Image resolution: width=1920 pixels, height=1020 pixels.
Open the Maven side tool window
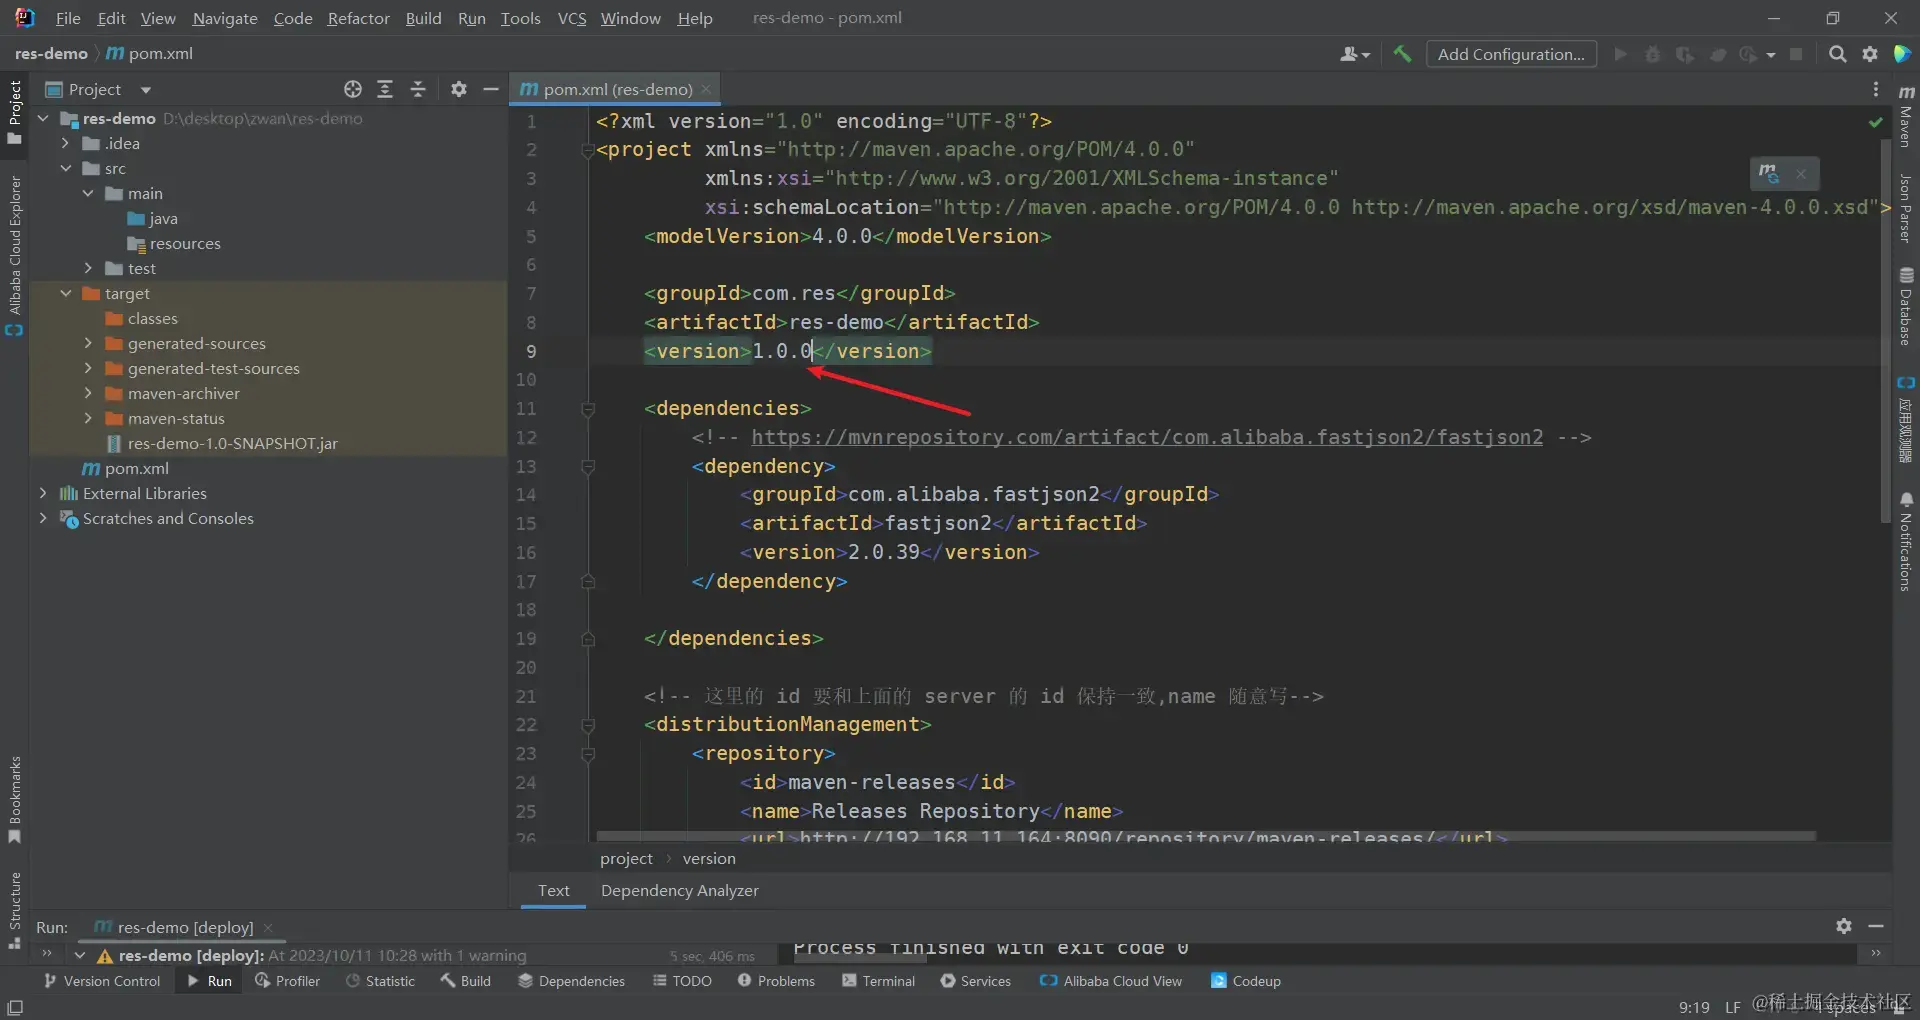pyautogui.click(x=1906, y=115)
